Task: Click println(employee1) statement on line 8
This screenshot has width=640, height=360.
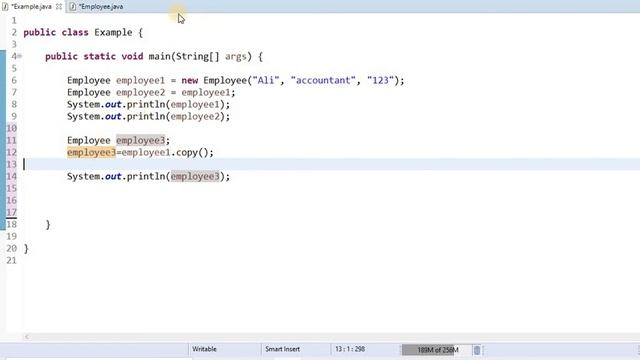Action: click(149, 104)
